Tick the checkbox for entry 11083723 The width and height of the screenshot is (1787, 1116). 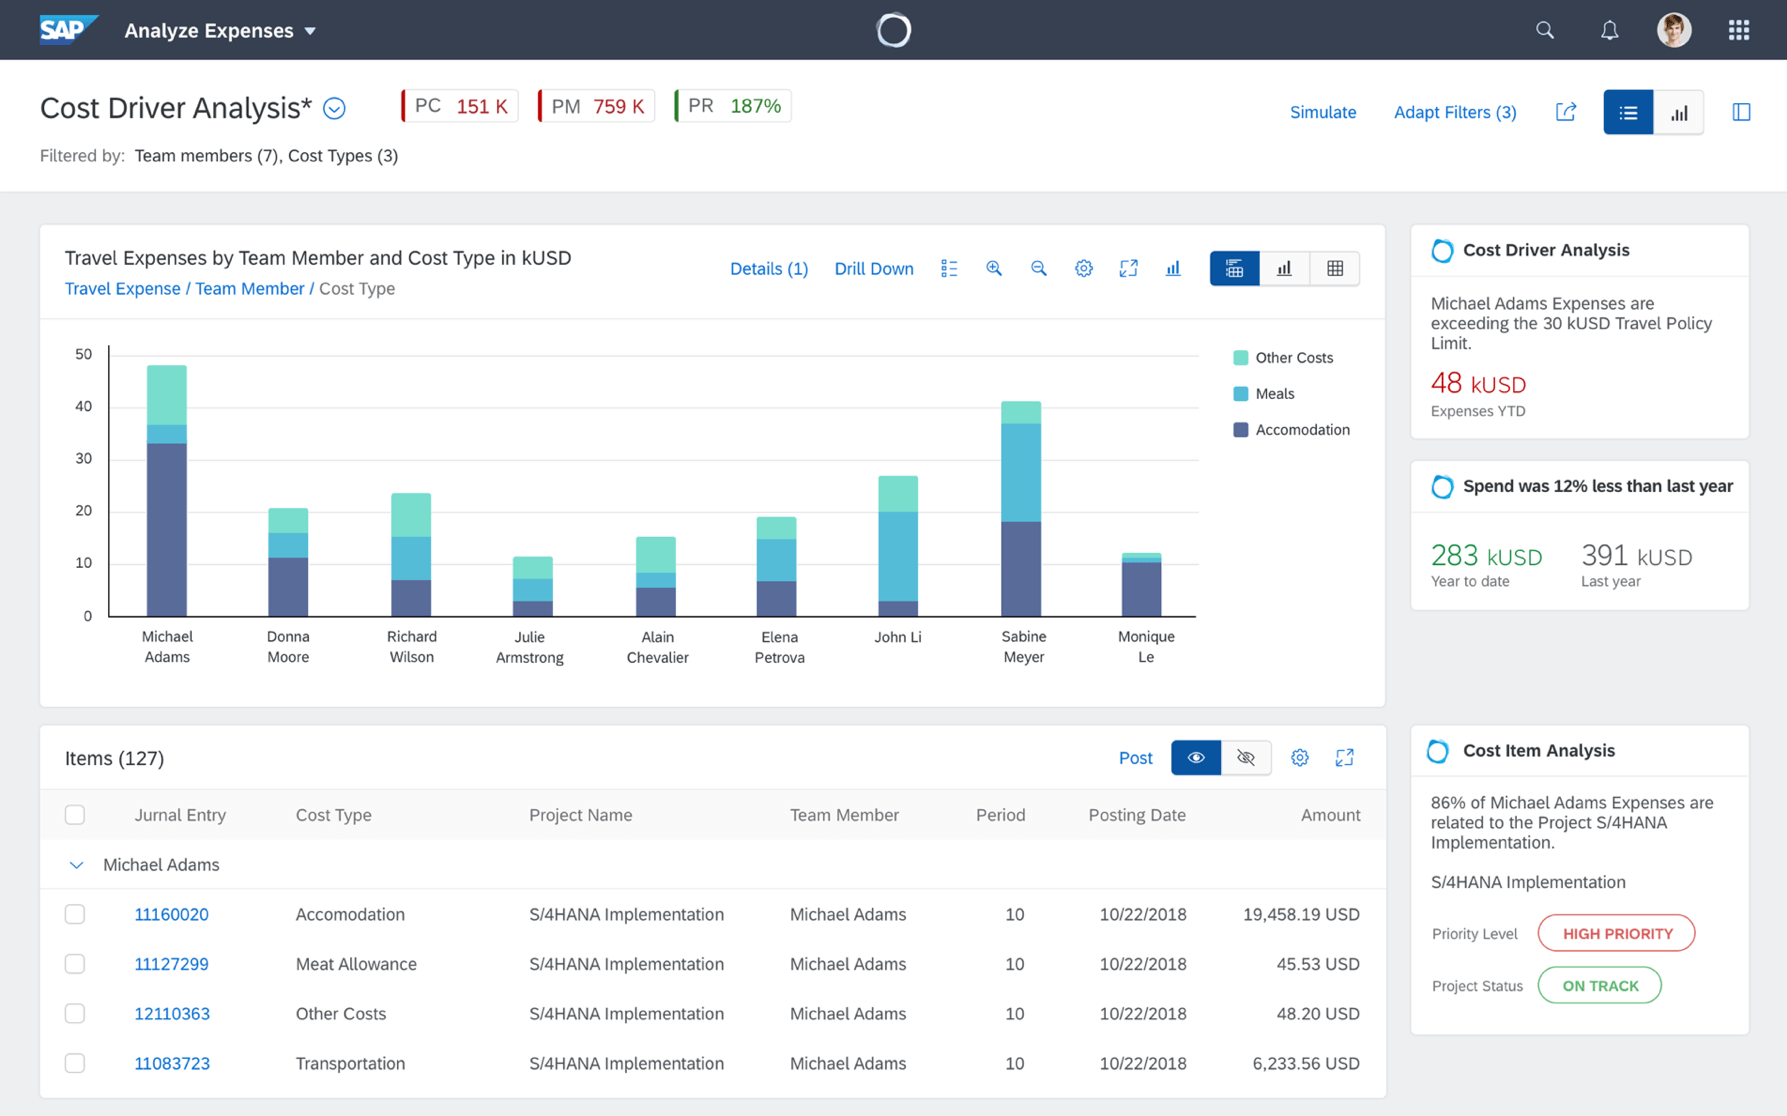click(x=75, y=1063)
